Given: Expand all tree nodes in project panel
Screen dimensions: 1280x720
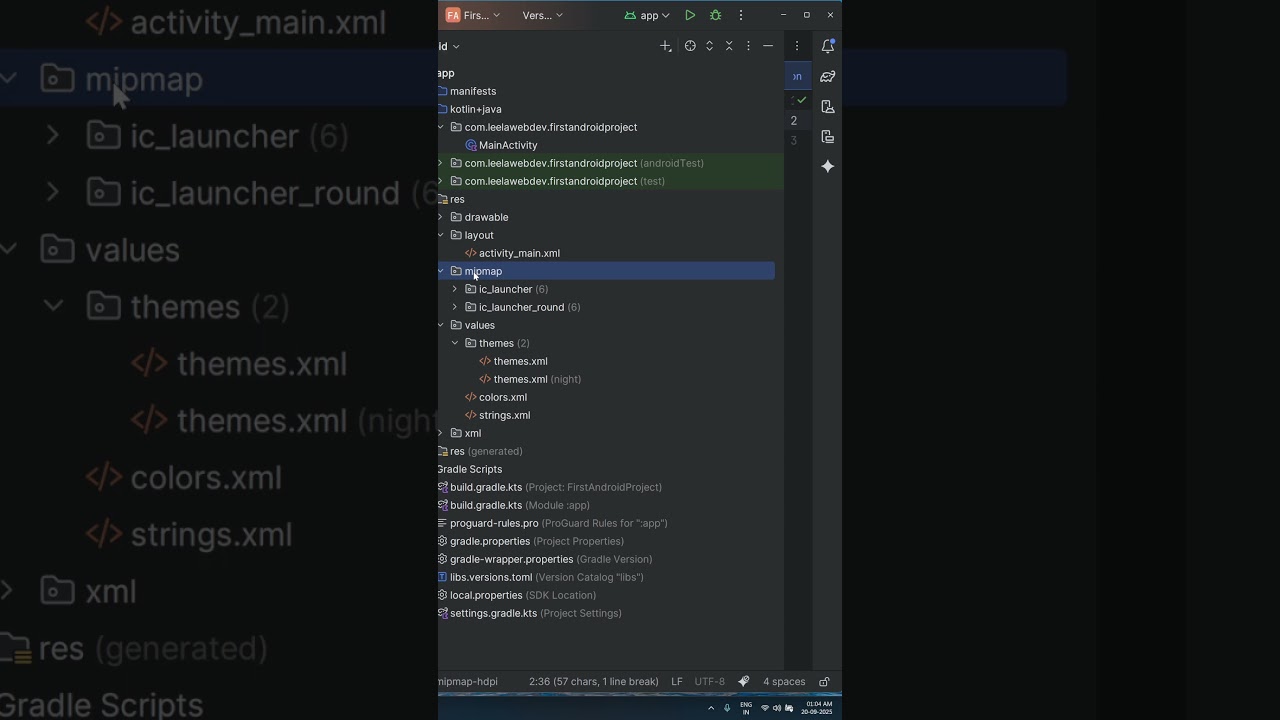Looking at the screenshot, I should [x=710, y=46].
